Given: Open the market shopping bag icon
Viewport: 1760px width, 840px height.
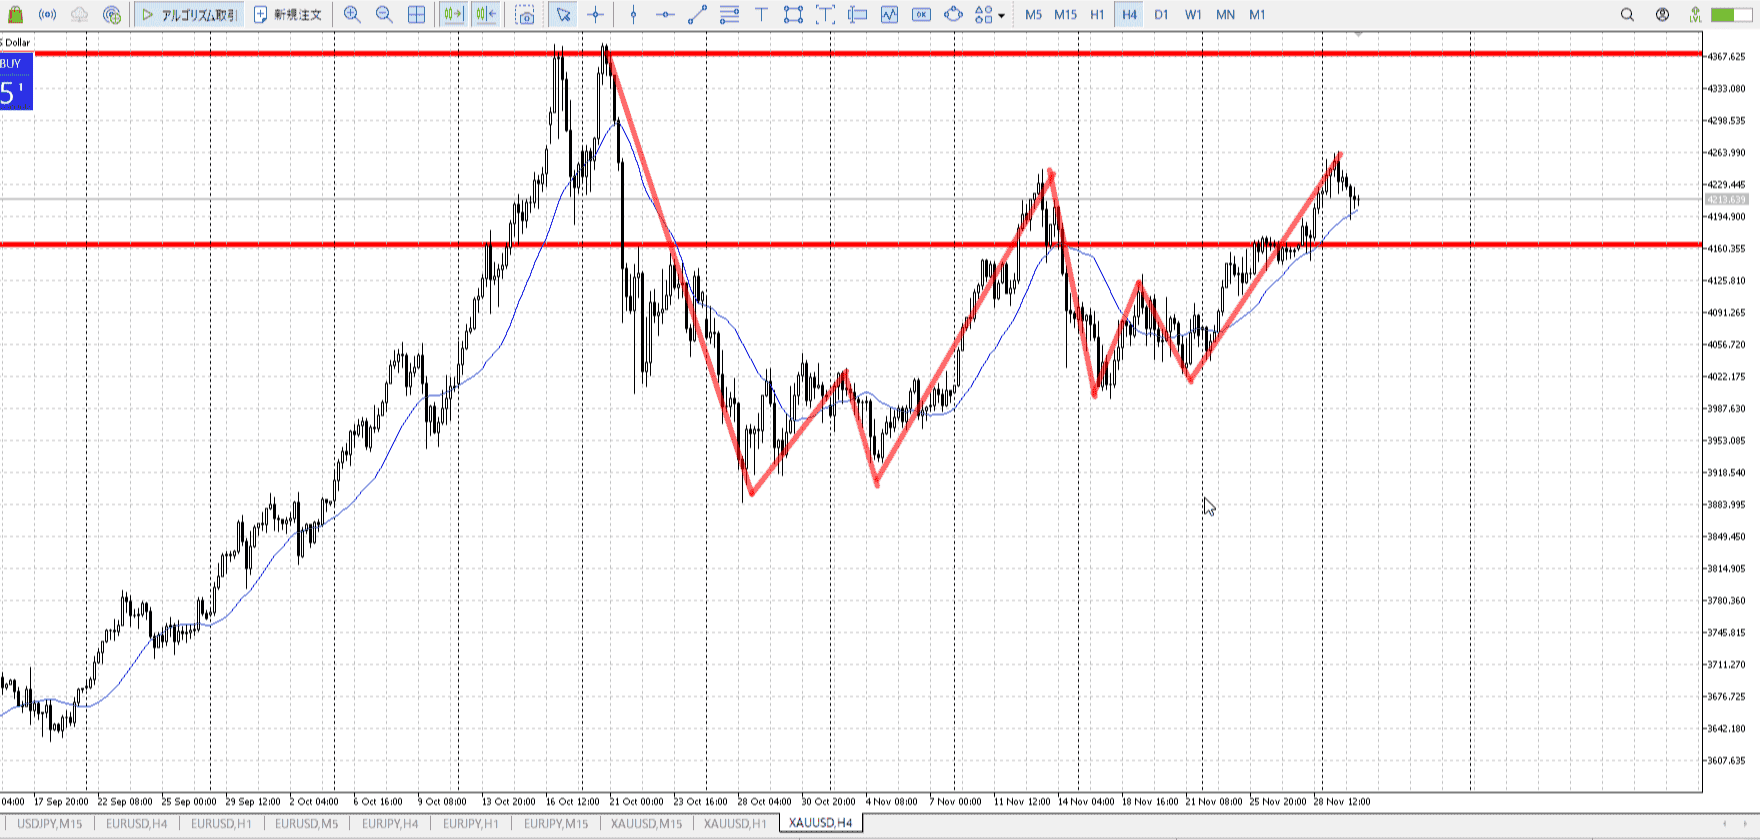Looking at the screenshot, I should point(15,15).
